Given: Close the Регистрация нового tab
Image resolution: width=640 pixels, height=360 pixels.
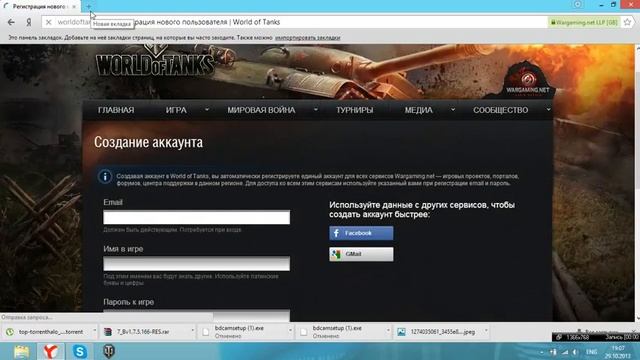Looking at the screenshot, I should [x=74, y=7].
